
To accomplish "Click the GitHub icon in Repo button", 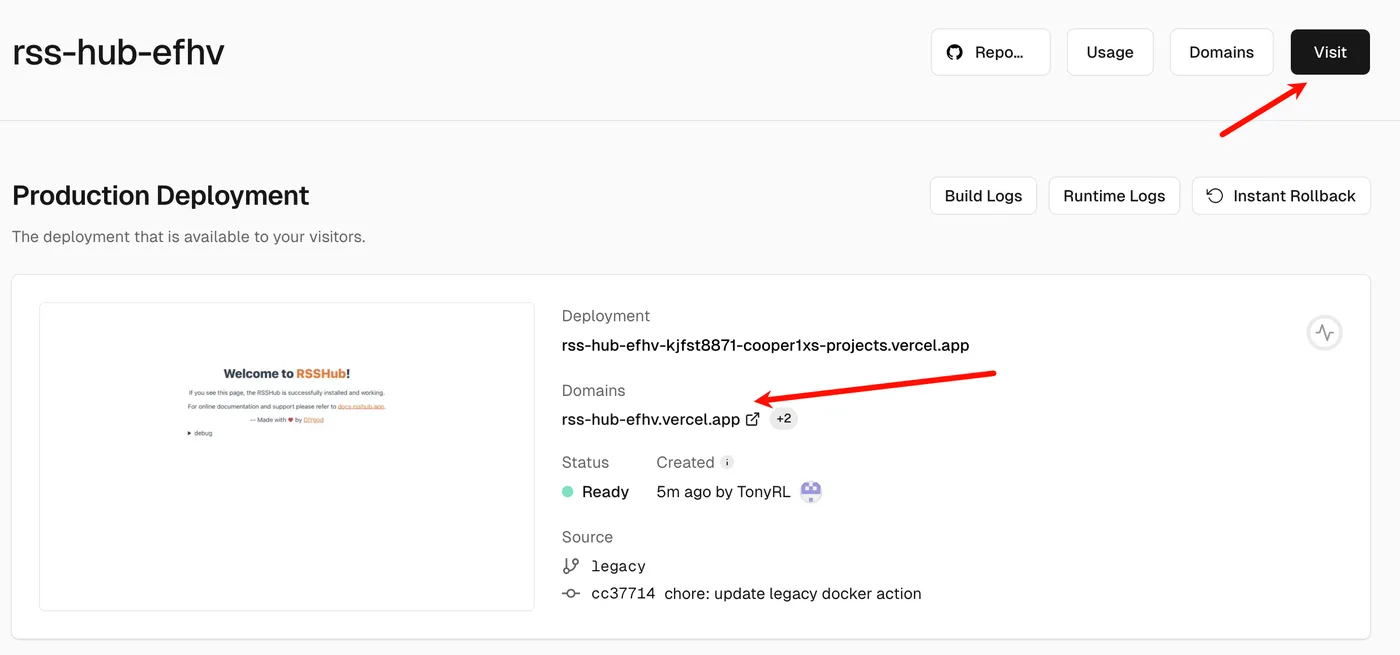I will (x=955, y=52).
